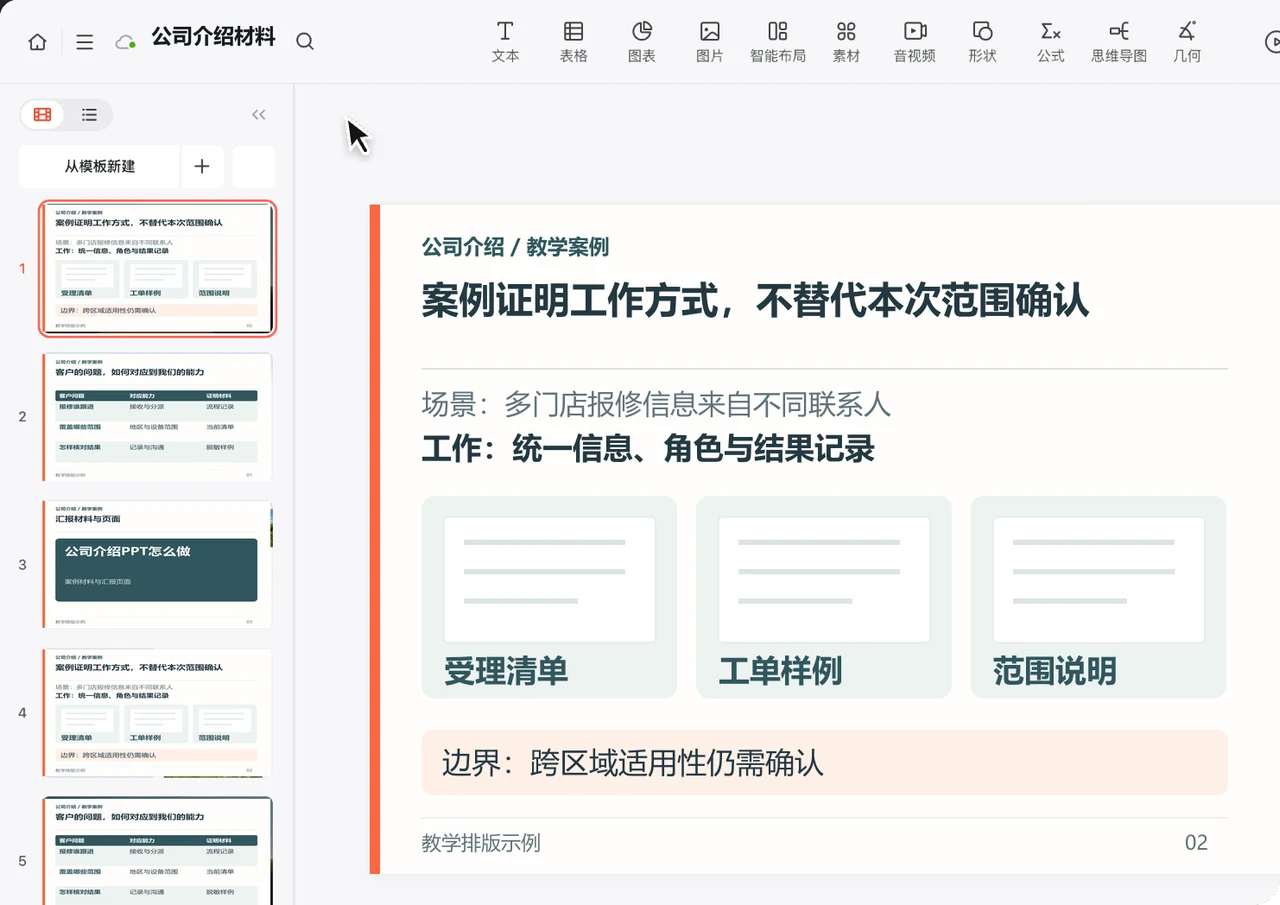Image resolution: width=1280 pixels, height=905 pixels.
Task: Click the bold 工作：统一信息 line on canvas
Action: pyautogui.click(x=648, y=449)
